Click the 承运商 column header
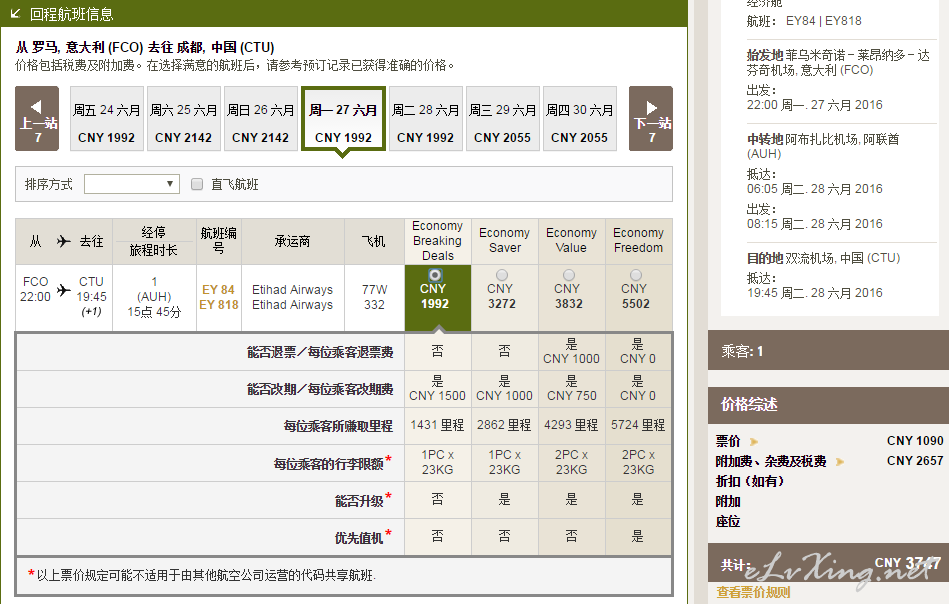The width and height of the screenshot is (949, 604). tap(292, 241)
